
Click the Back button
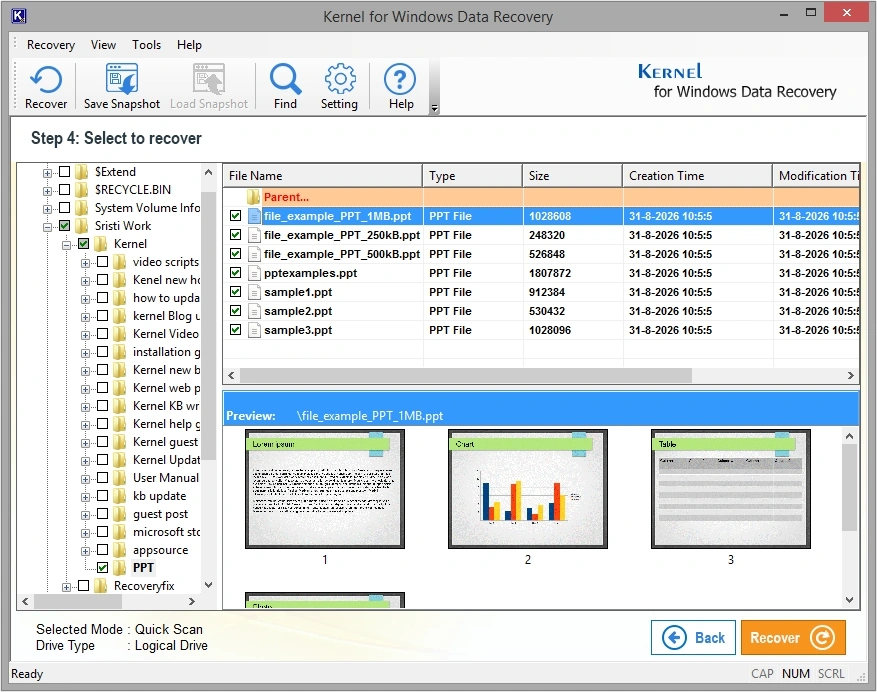pos(693,637)
